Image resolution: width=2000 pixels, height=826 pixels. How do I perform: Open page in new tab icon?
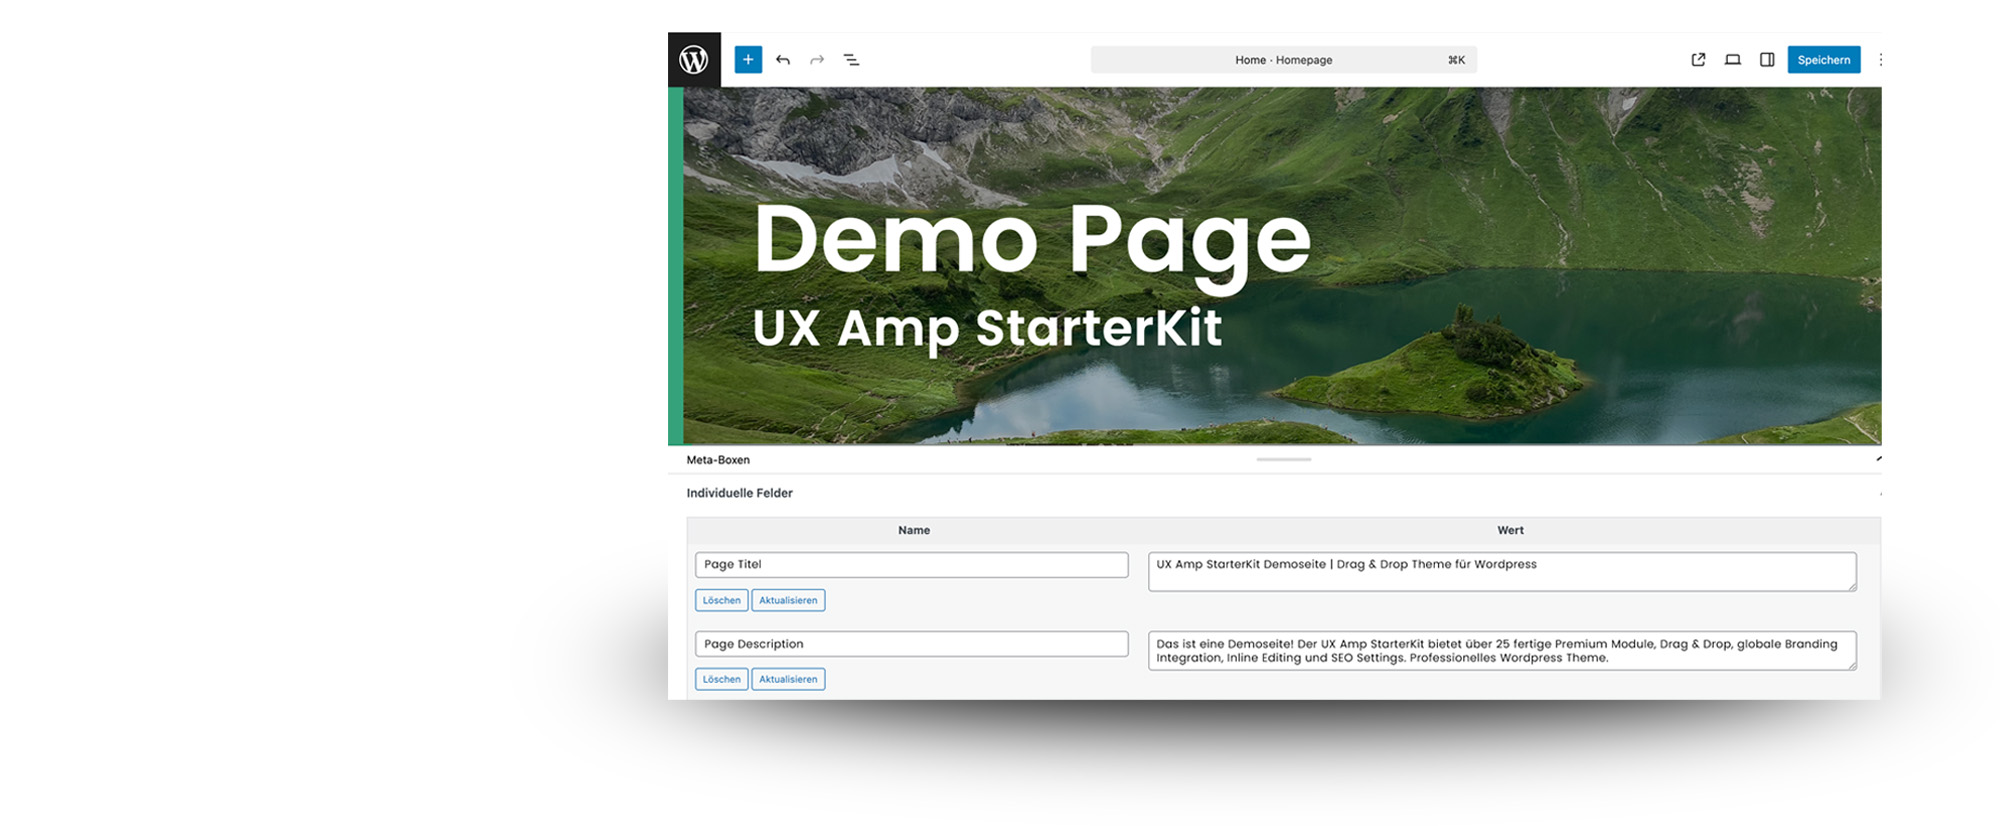click(1698, 60)
